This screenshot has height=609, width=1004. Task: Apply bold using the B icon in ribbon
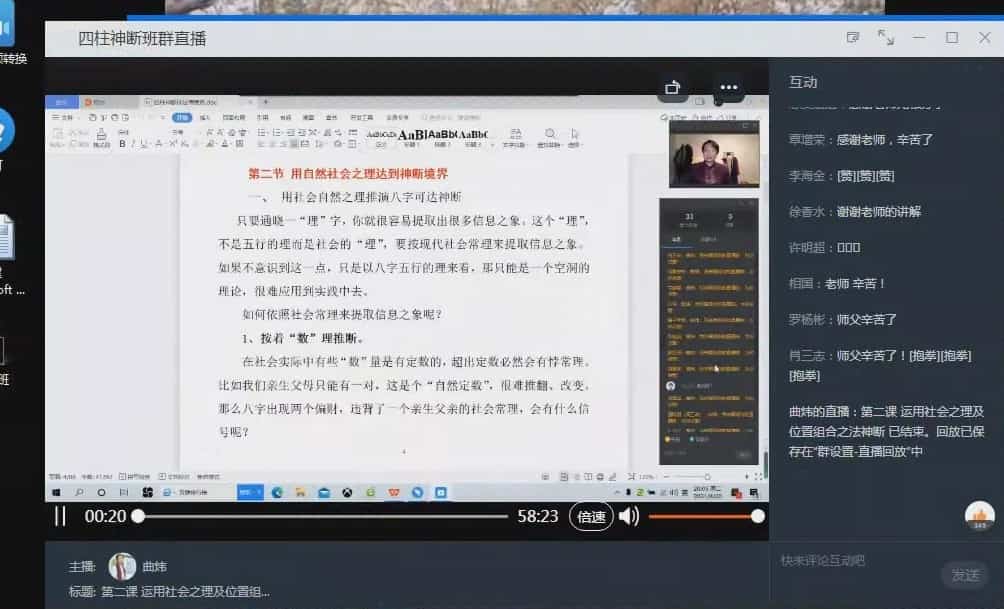[x=122, y=143]
